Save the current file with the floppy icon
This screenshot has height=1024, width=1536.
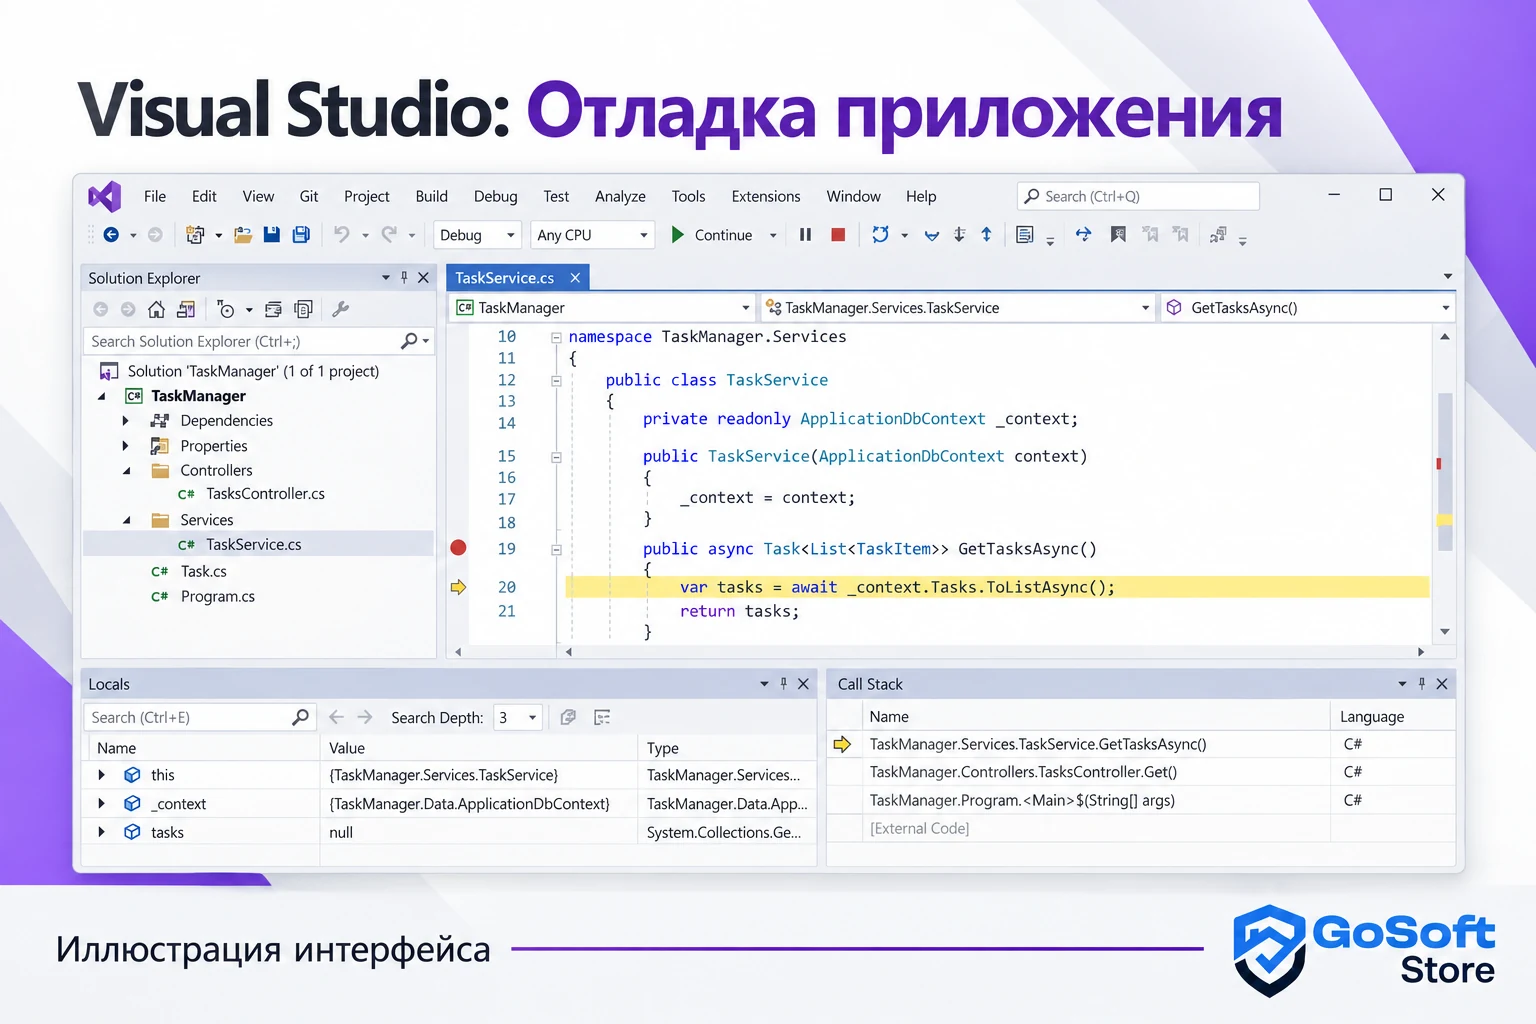(271, 235)
